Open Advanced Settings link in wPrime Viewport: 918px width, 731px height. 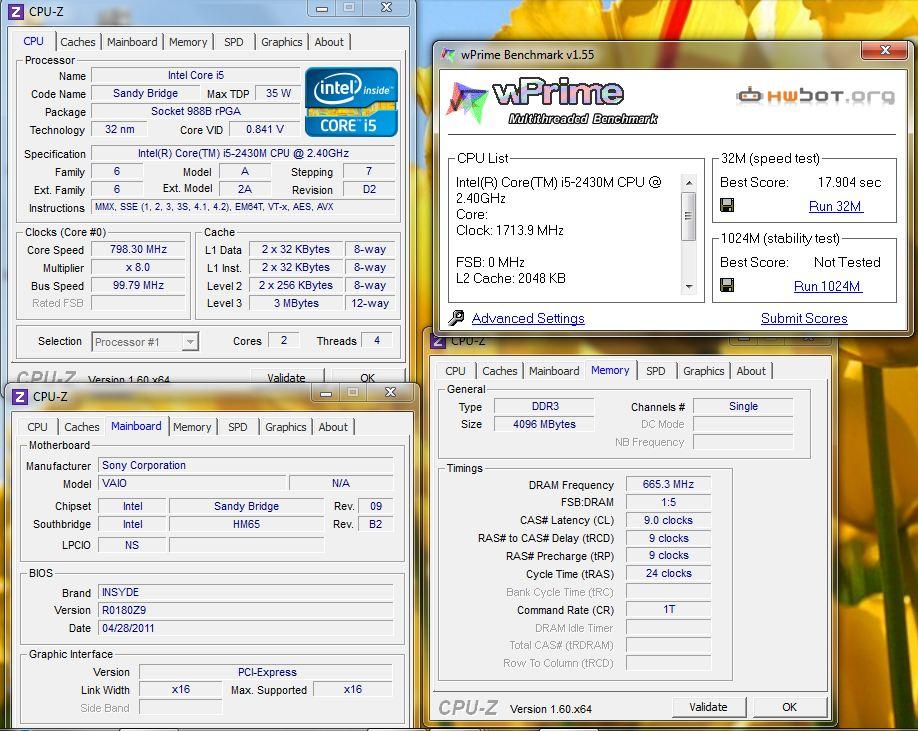coord(528,318)
